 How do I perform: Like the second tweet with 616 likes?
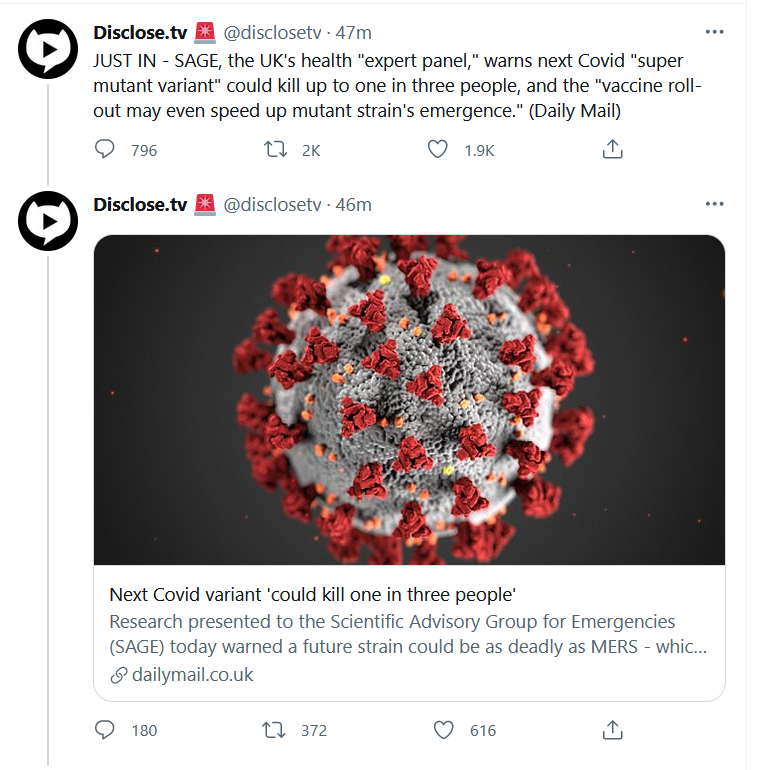[x=443, y=730]
